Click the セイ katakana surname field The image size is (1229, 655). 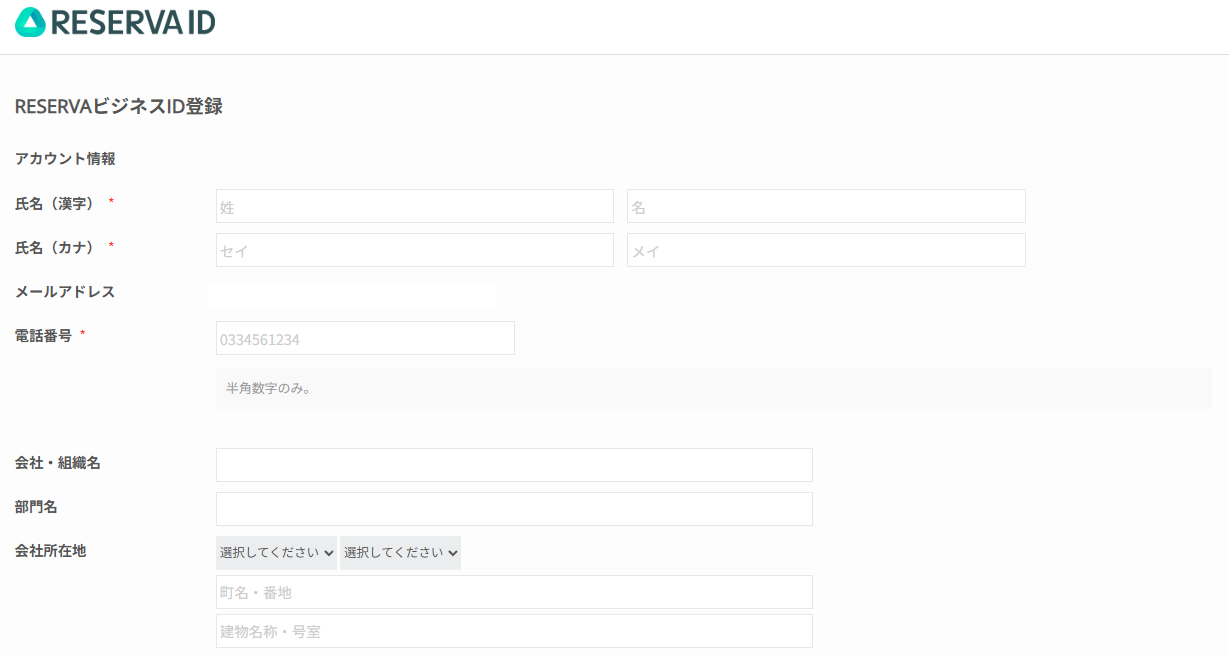[x=414, y=250]
